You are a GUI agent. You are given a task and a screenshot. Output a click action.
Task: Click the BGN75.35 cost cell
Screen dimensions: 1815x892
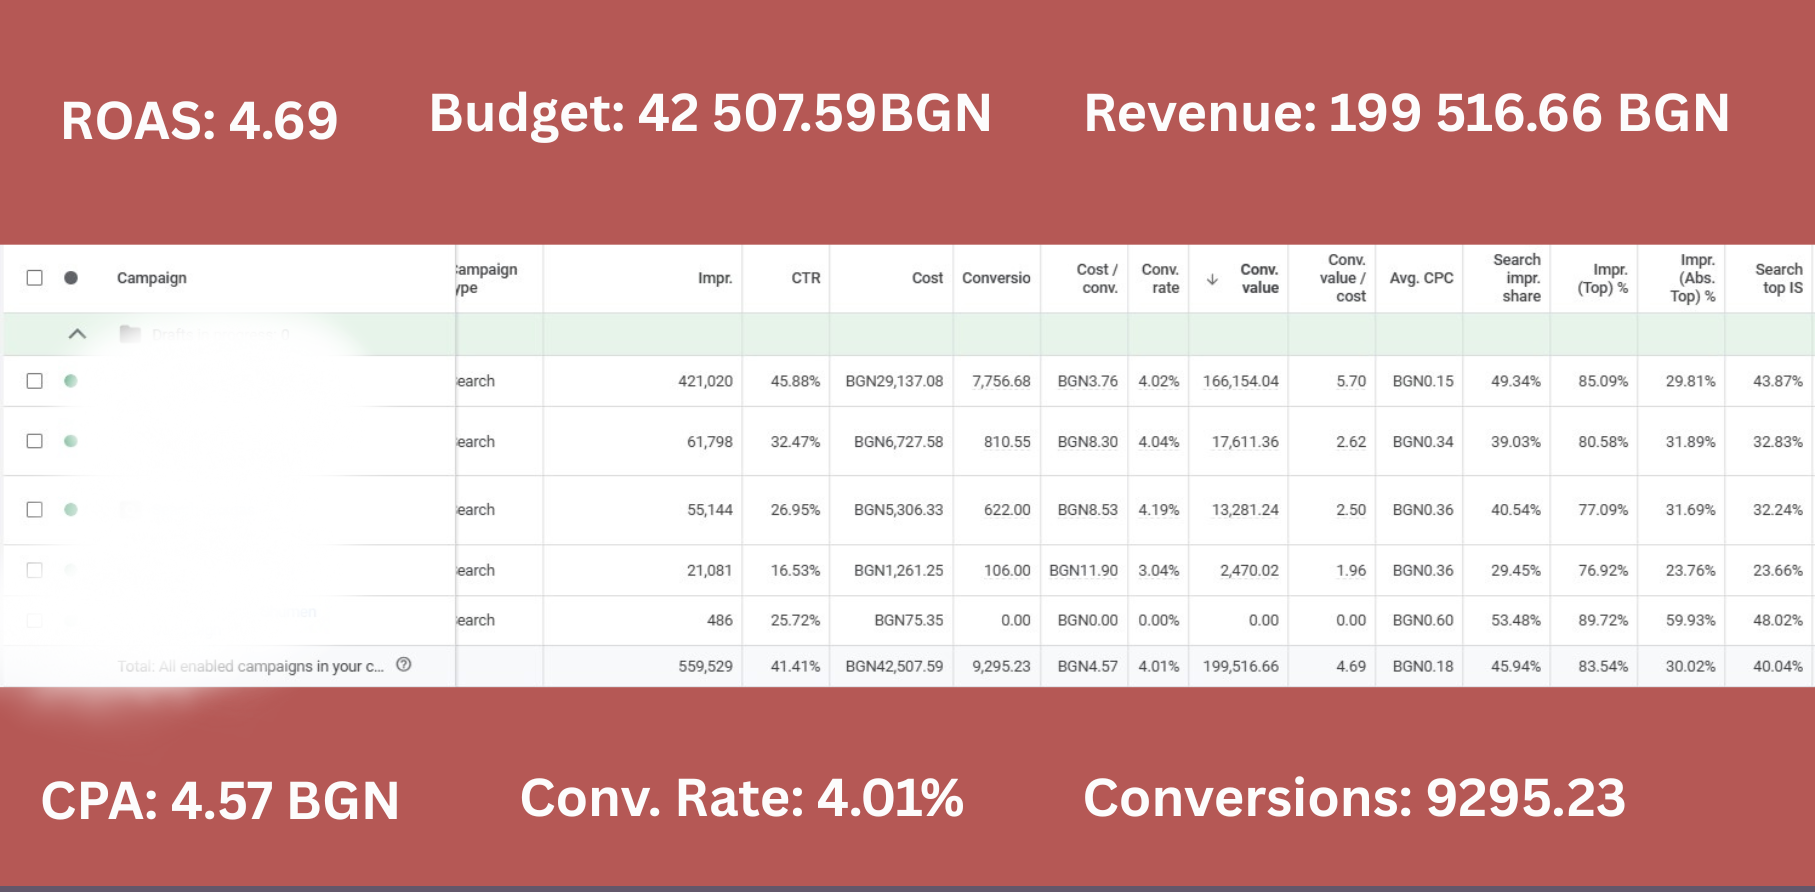(x=908, y=620)
